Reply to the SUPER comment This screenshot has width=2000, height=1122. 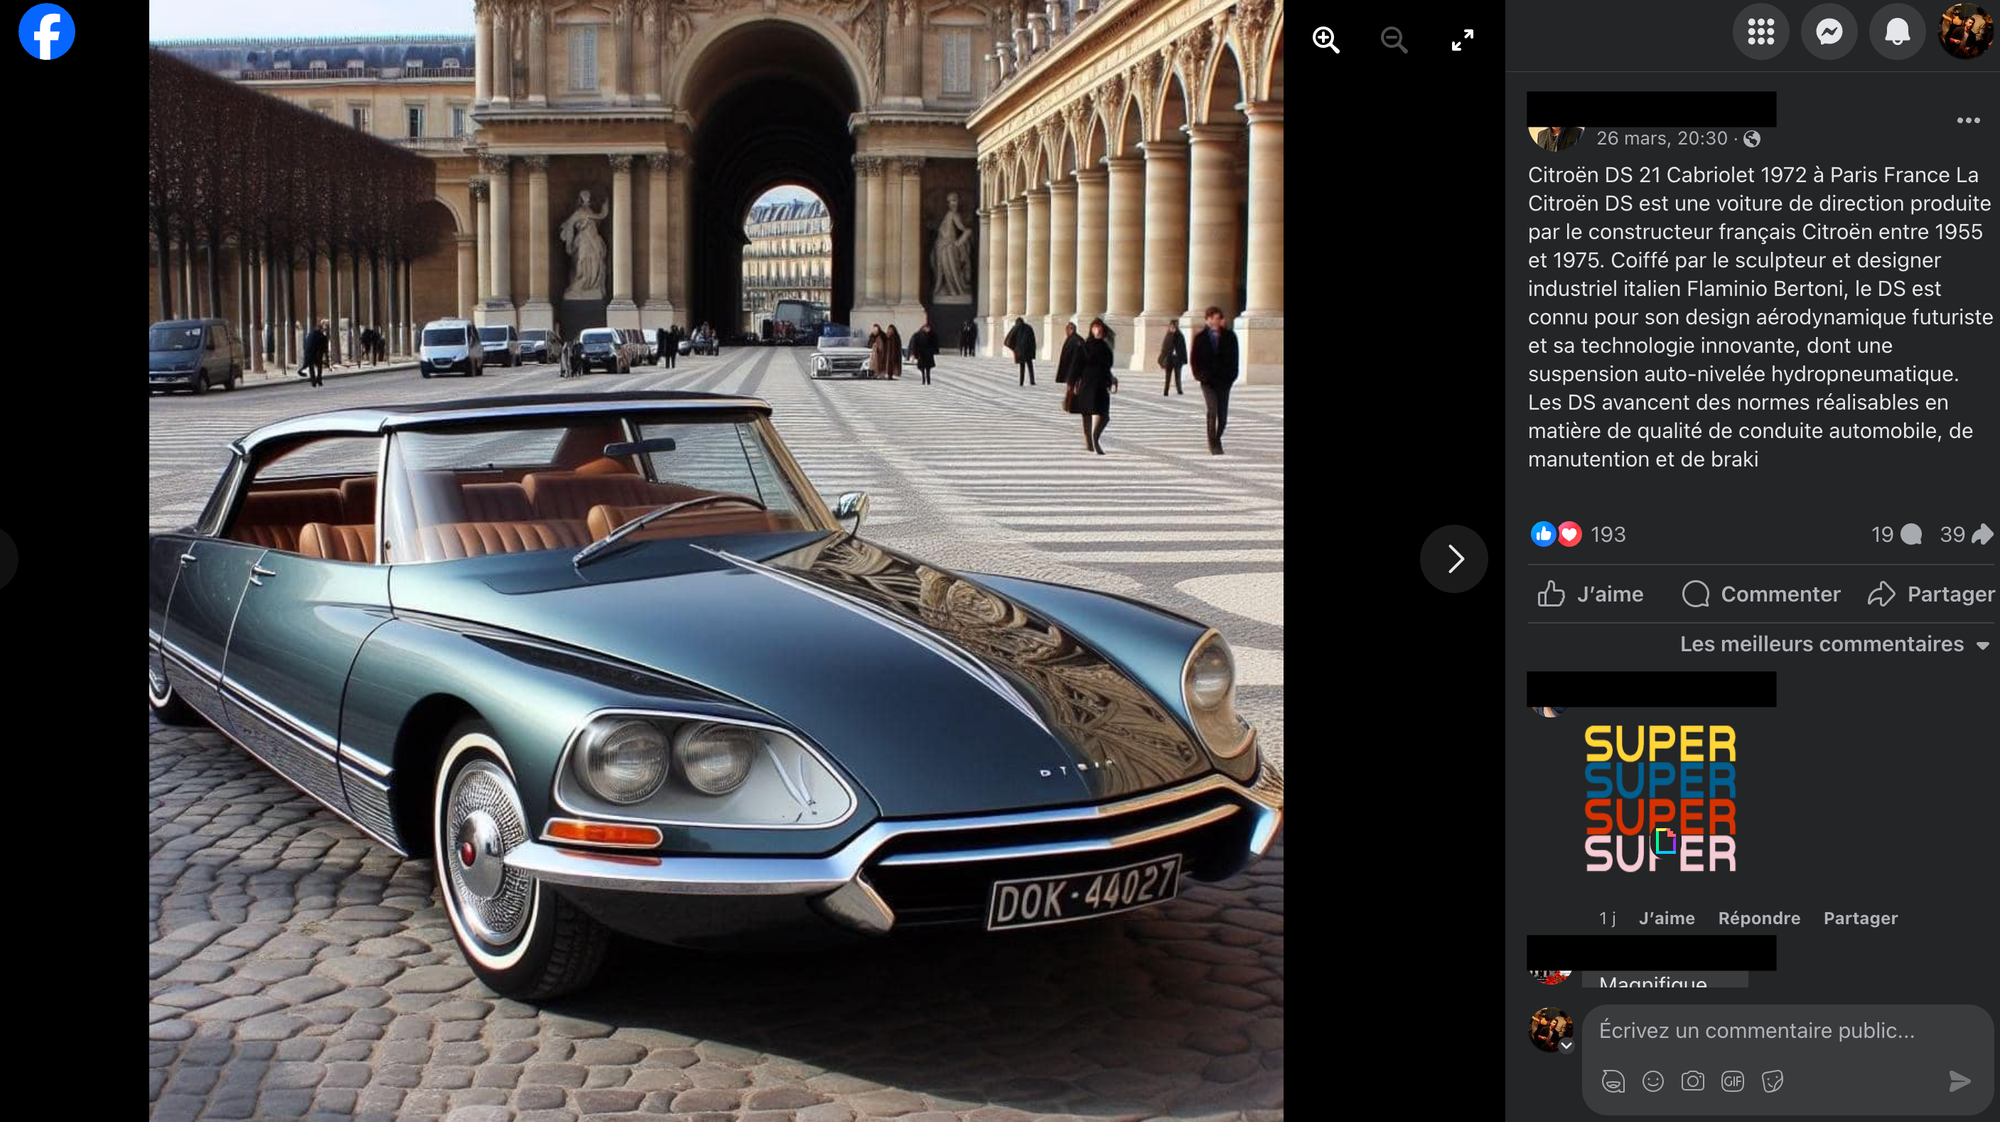pyautogui.click(x=1758, y=918)
